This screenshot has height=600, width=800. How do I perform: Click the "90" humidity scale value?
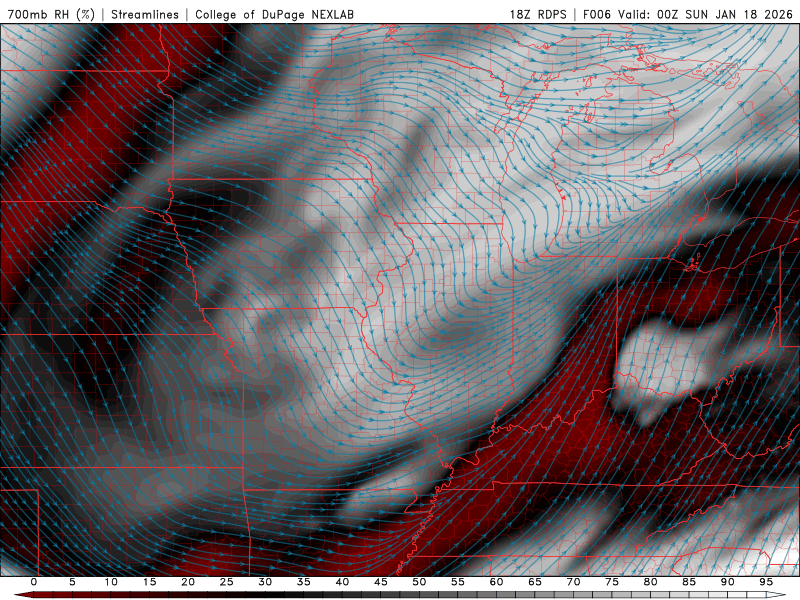728,582
